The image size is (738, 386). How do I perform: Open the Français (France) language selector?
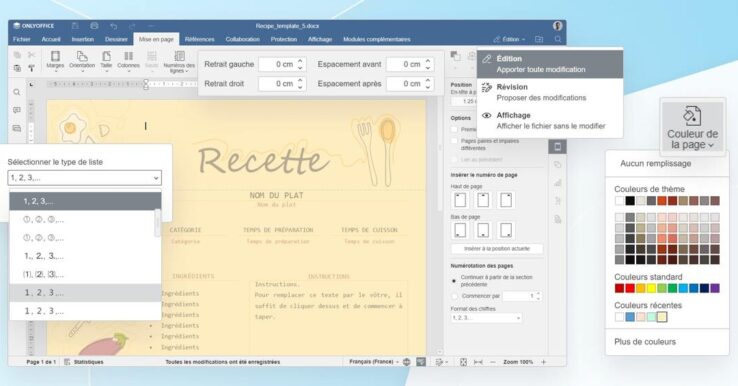click(373, 362)
